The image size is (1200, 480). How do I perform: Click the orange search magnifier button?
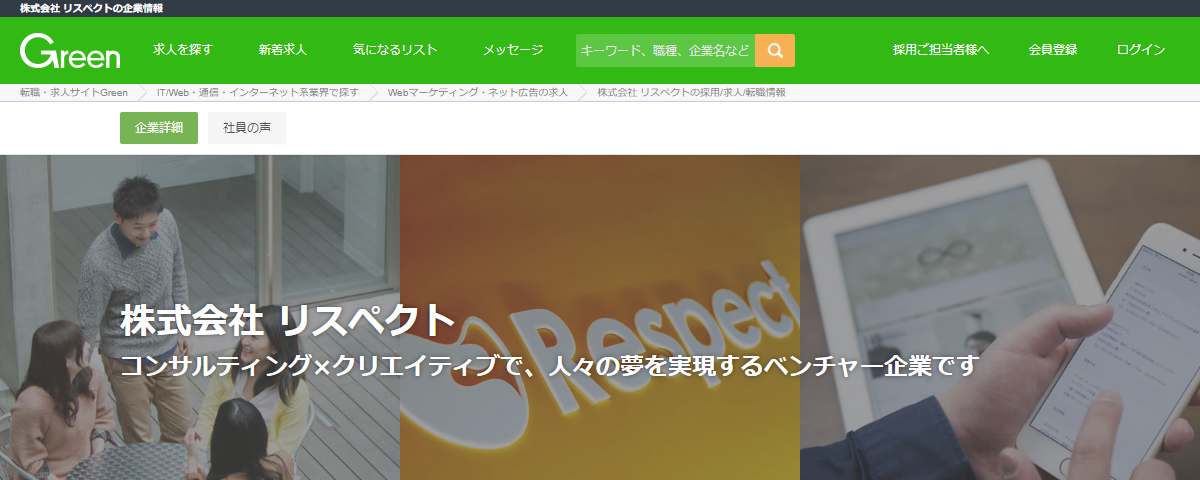point(775,50)
